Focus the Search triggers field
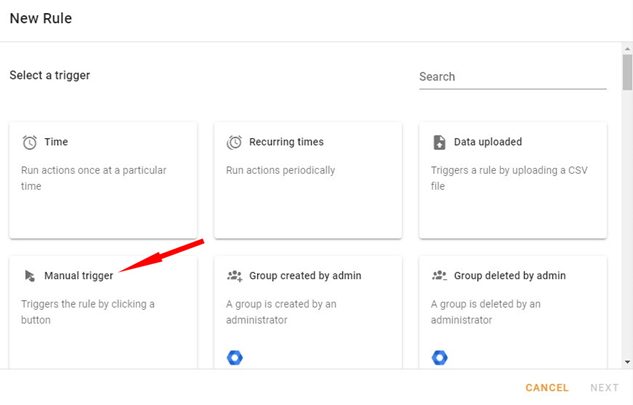The width and height of the screenshot is (633, 405). [x=513, y=77]
